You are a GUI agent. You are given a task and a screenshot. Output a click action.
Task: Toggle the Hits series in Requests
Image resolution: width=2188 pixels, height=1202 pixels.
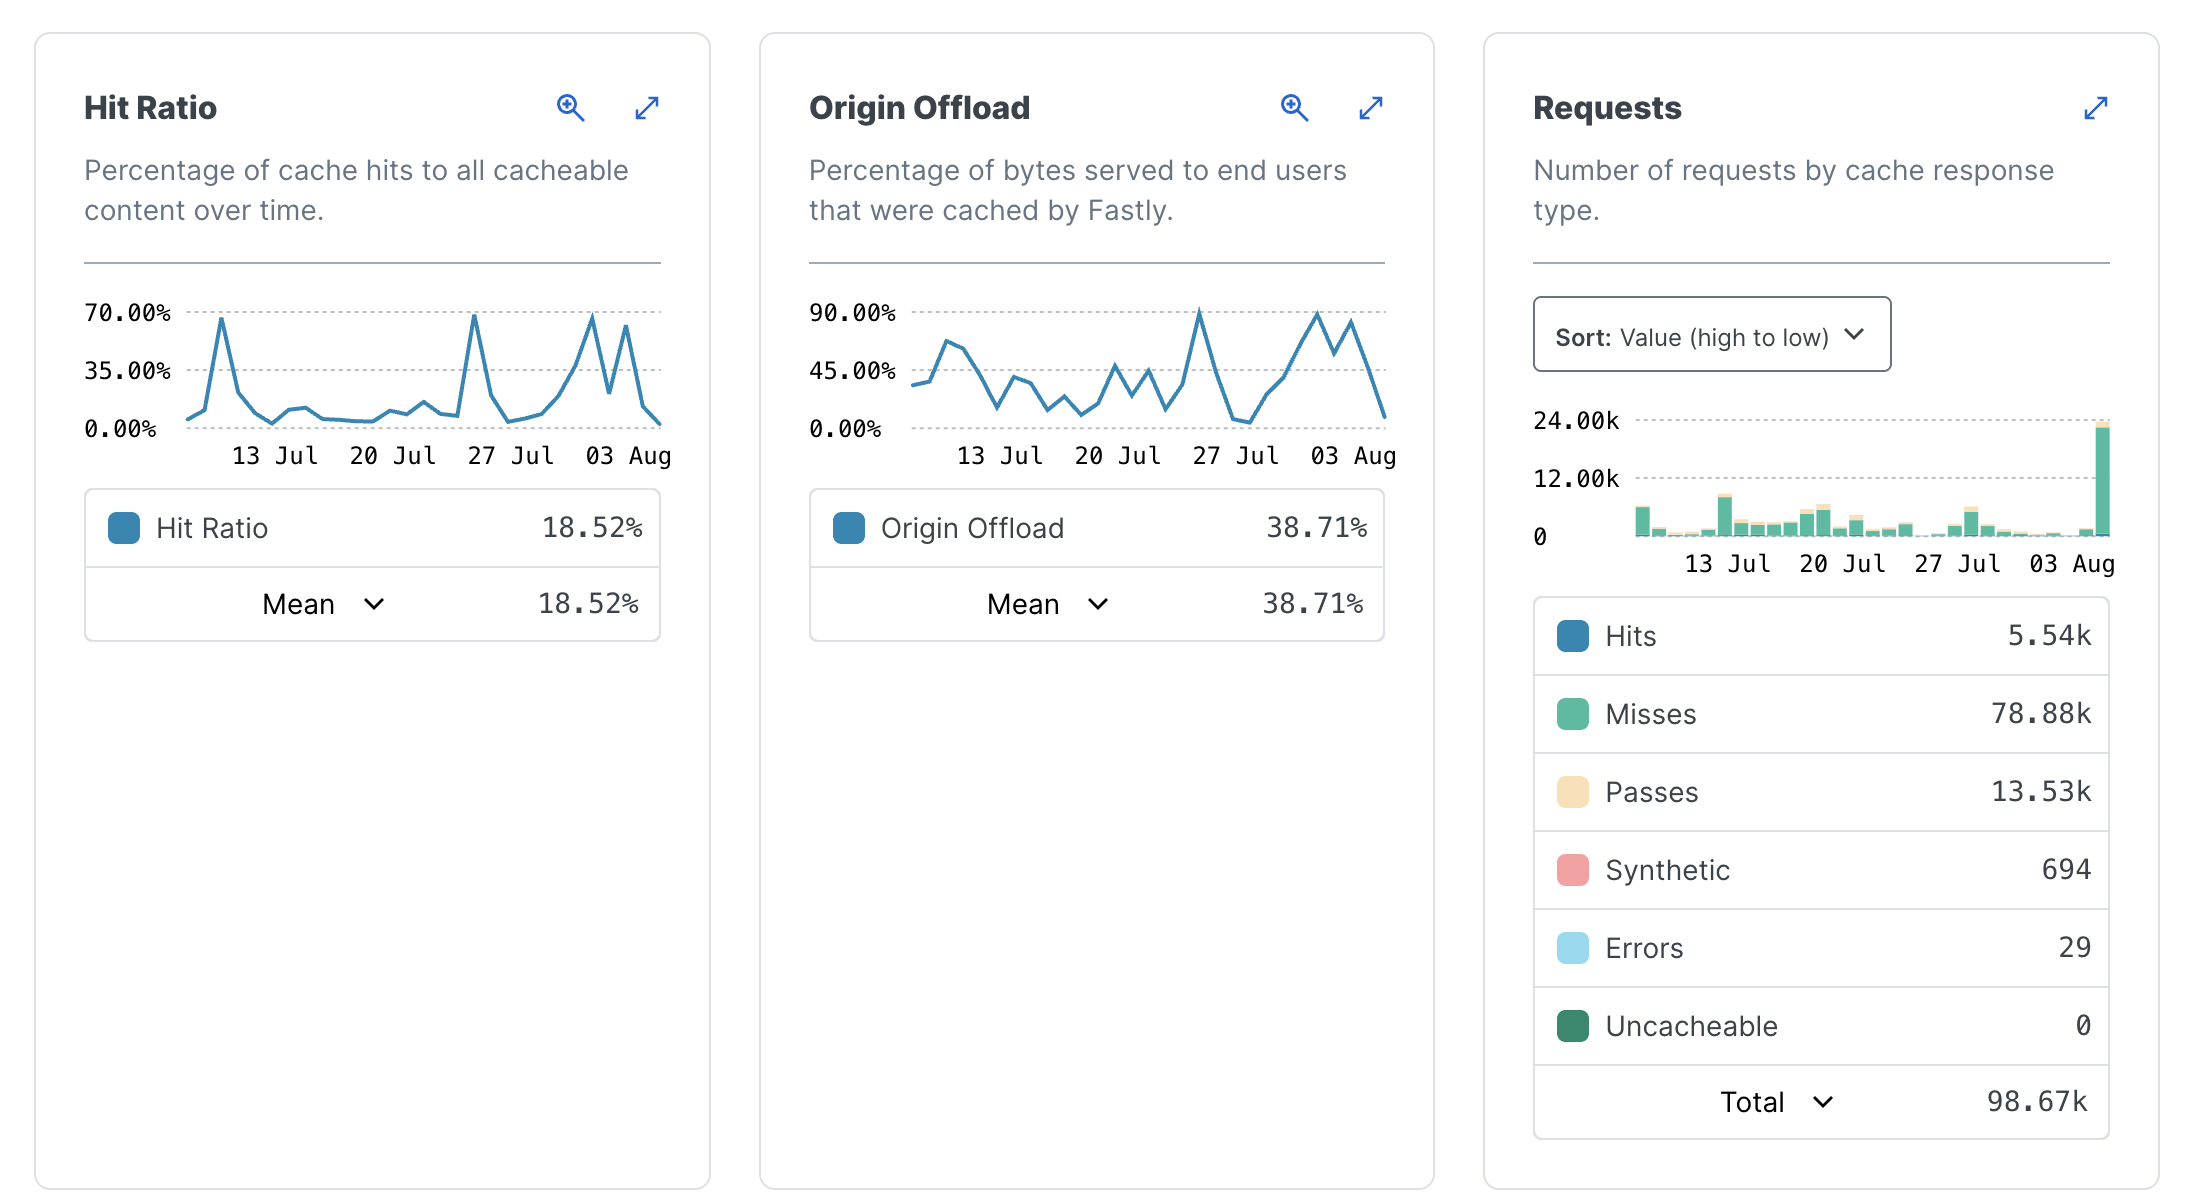tap(1630, 636)
